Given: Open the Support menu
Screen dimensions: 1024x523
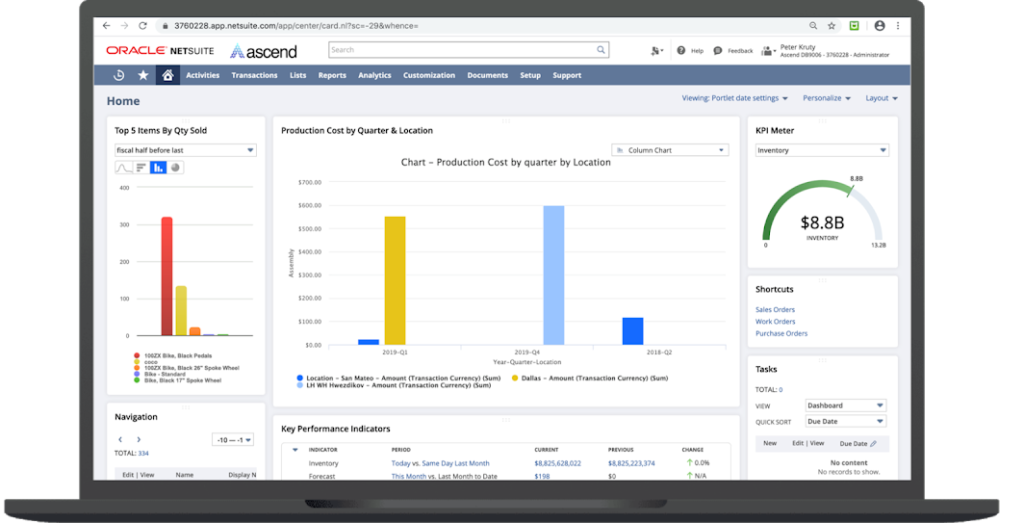Looking at the screenshot, I should coord(567,75).
